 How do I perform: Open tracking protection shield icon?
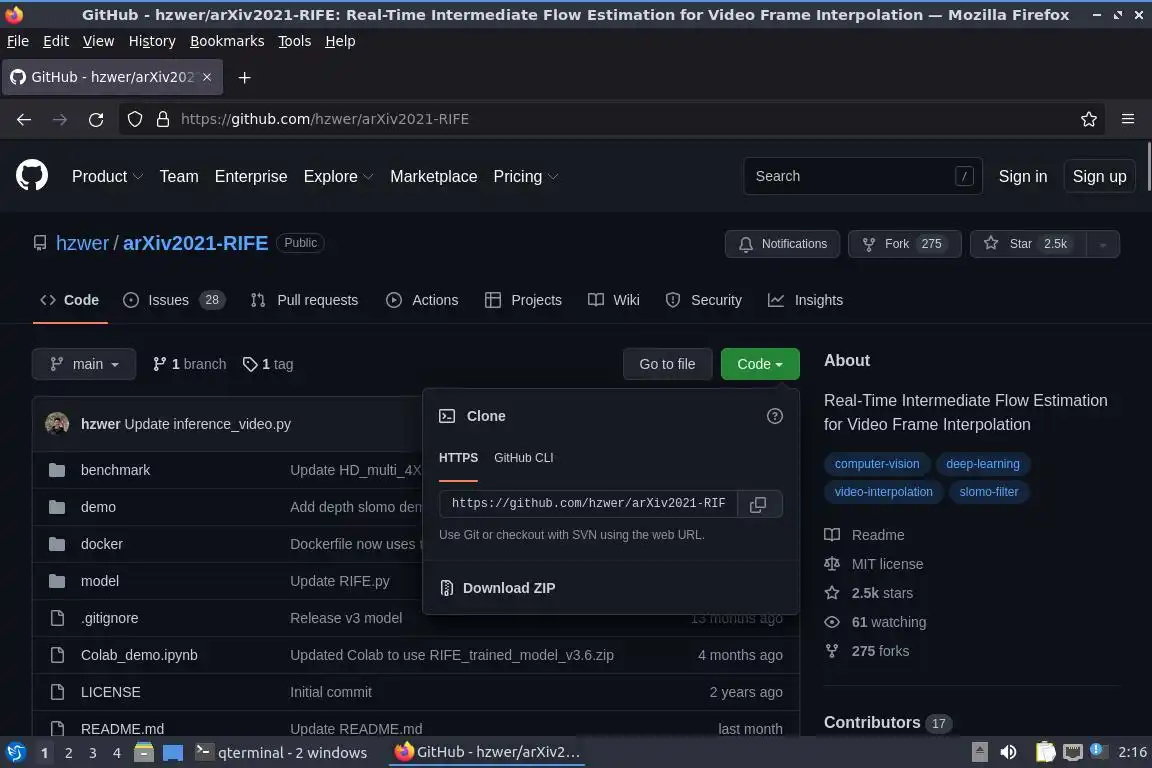click(x=135, y=119)
